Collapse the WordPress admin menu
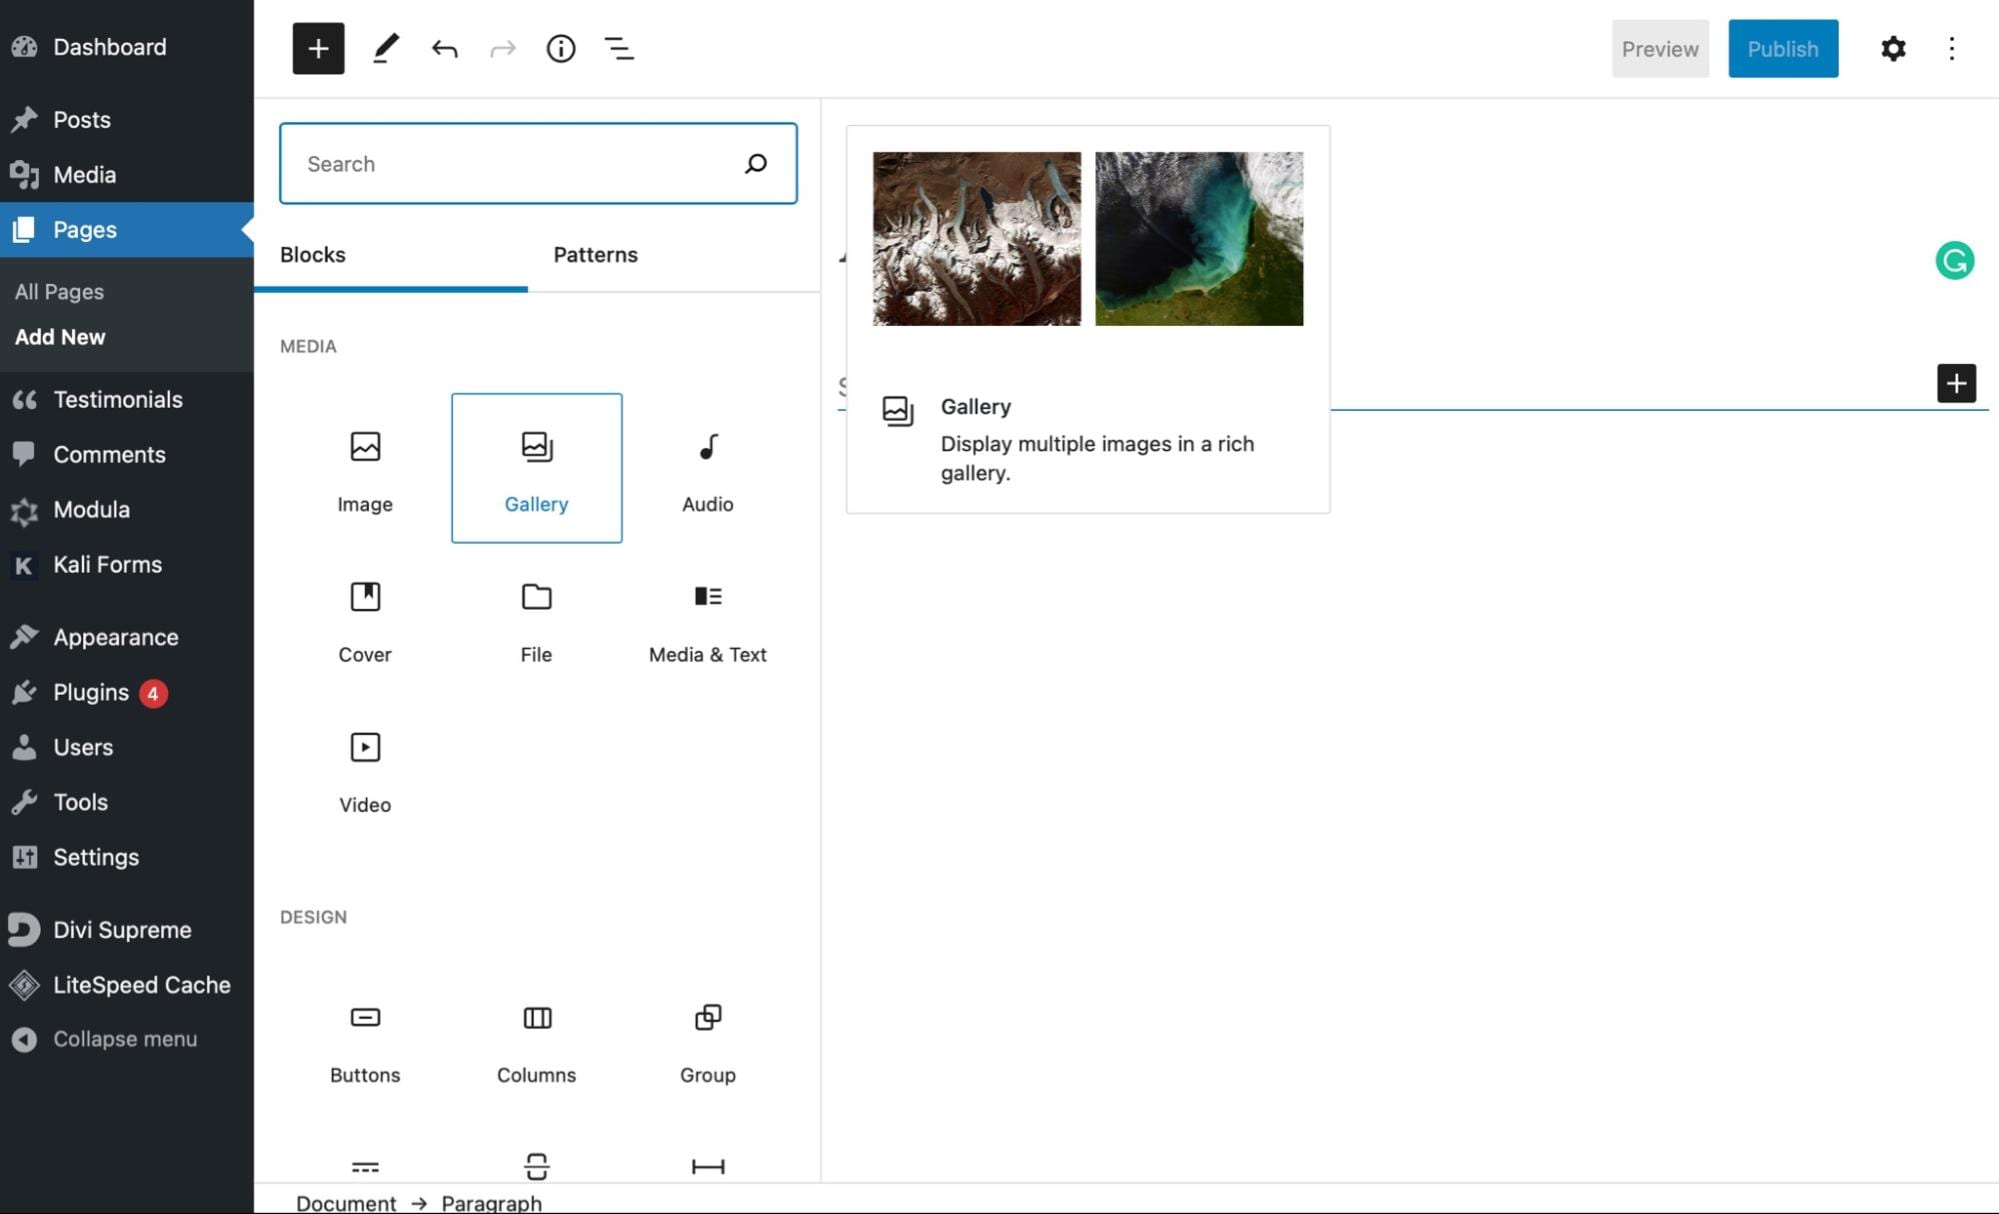1999x1214 pixels. (x=125, y=1038)
